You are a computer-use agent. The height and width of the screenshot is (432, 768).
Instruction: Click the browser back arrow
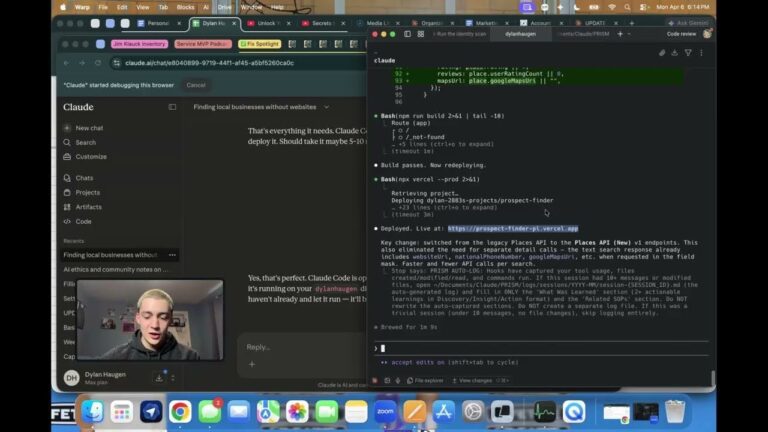[66, 63]
